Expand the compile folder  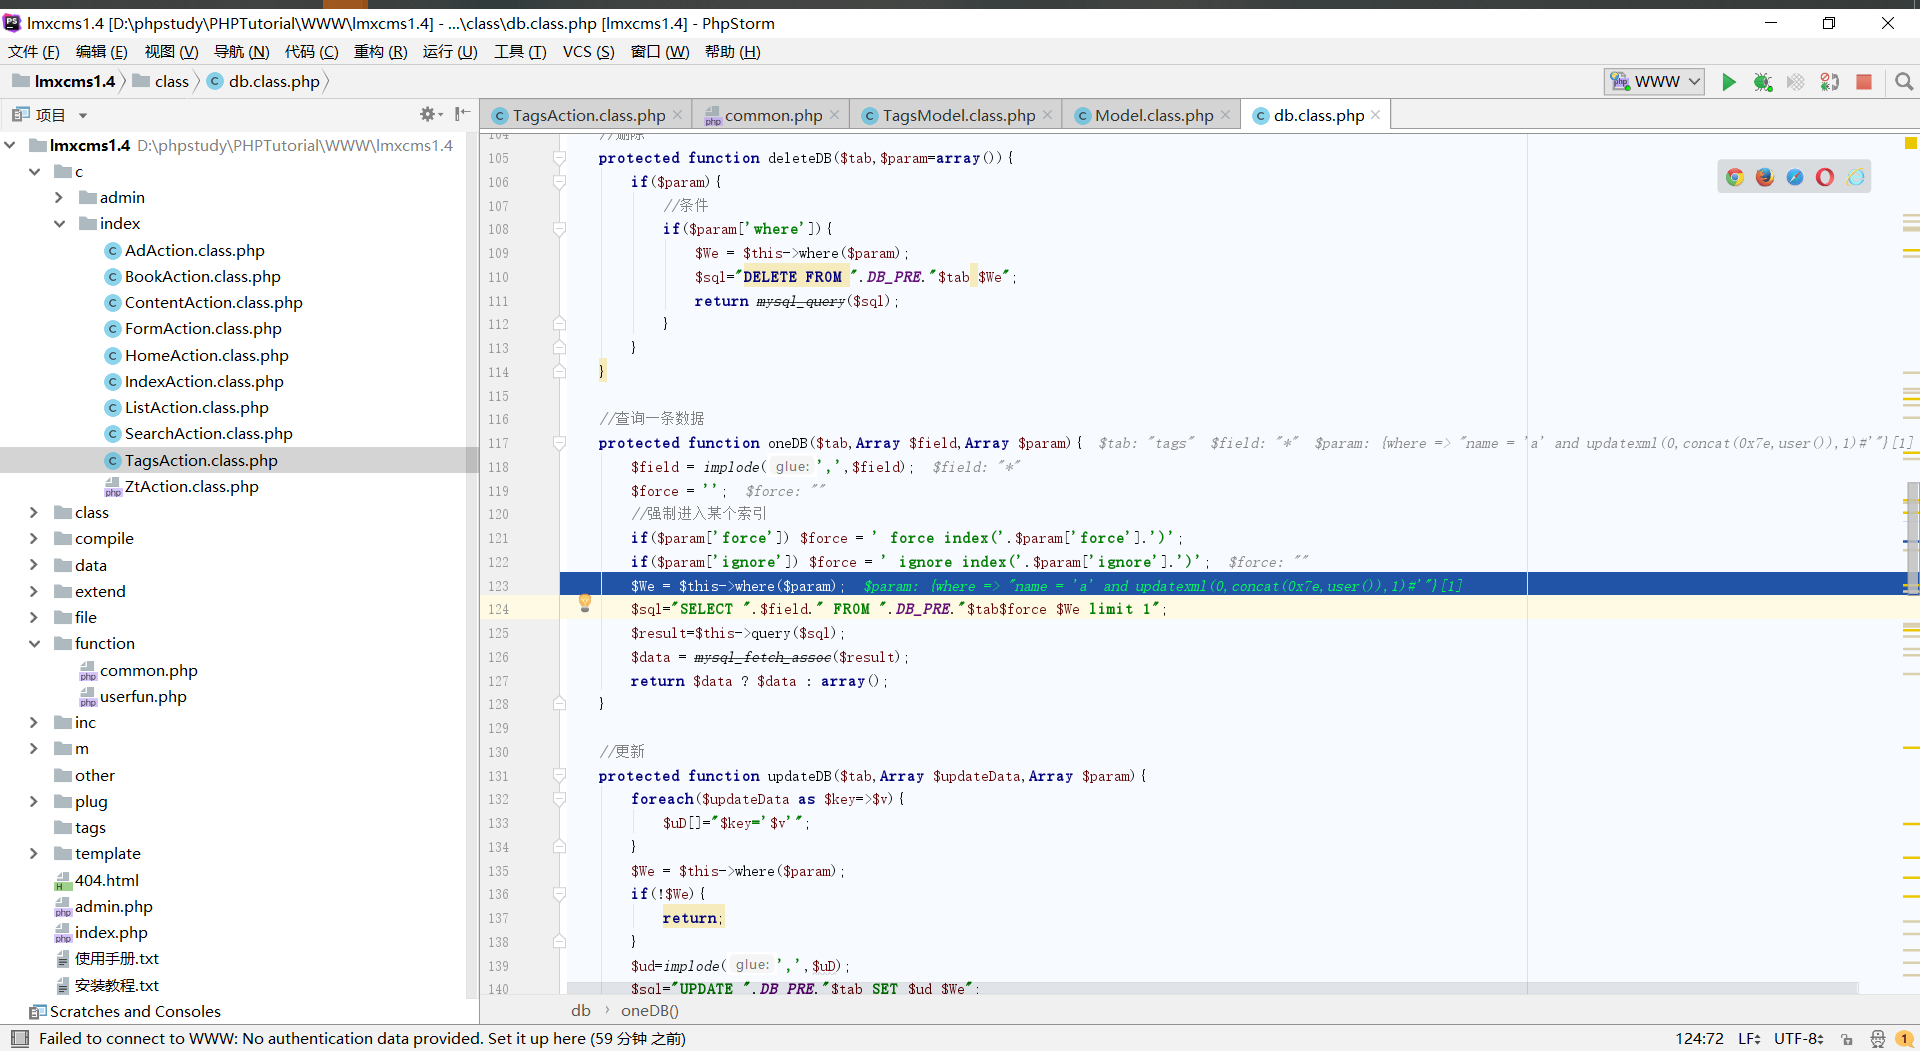pos(34,538)
